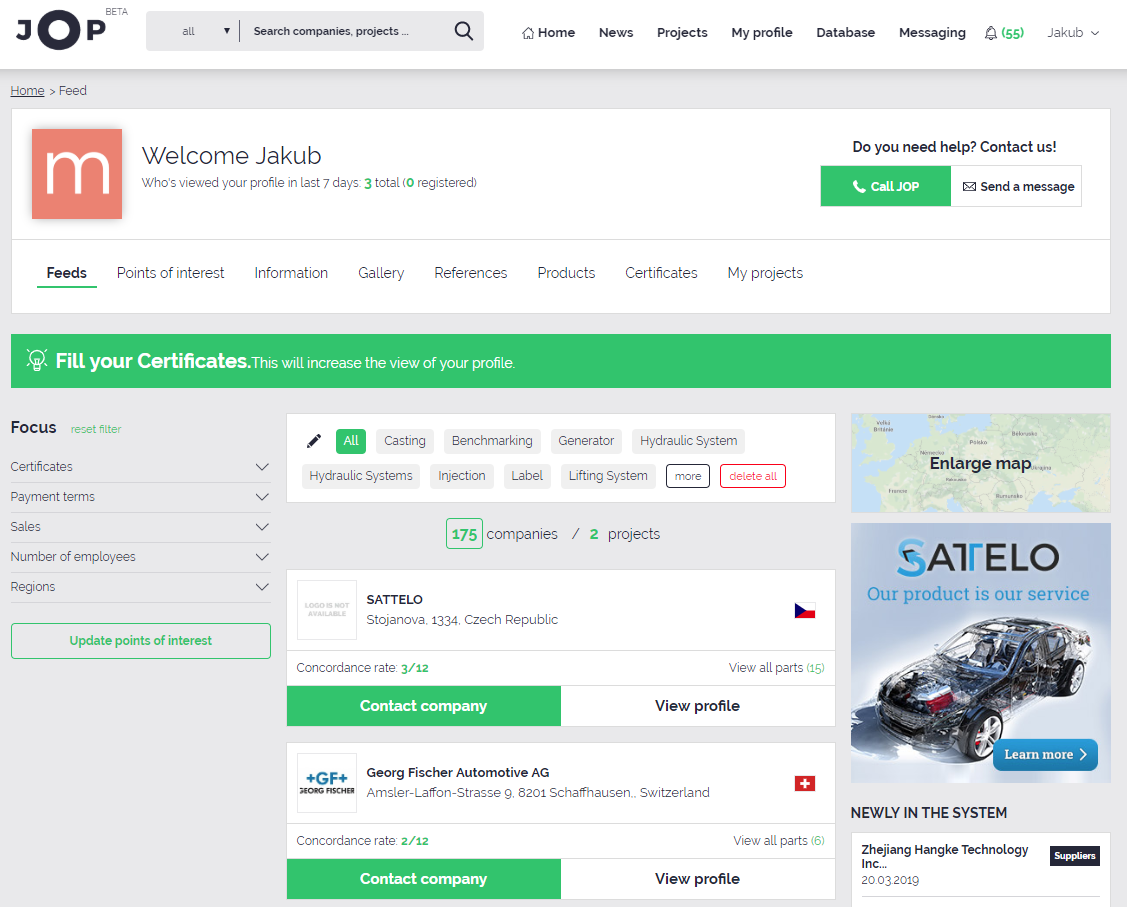Open My profile in navigation
The width and height of the screenshot is (1127, 907).
(762, 33)
